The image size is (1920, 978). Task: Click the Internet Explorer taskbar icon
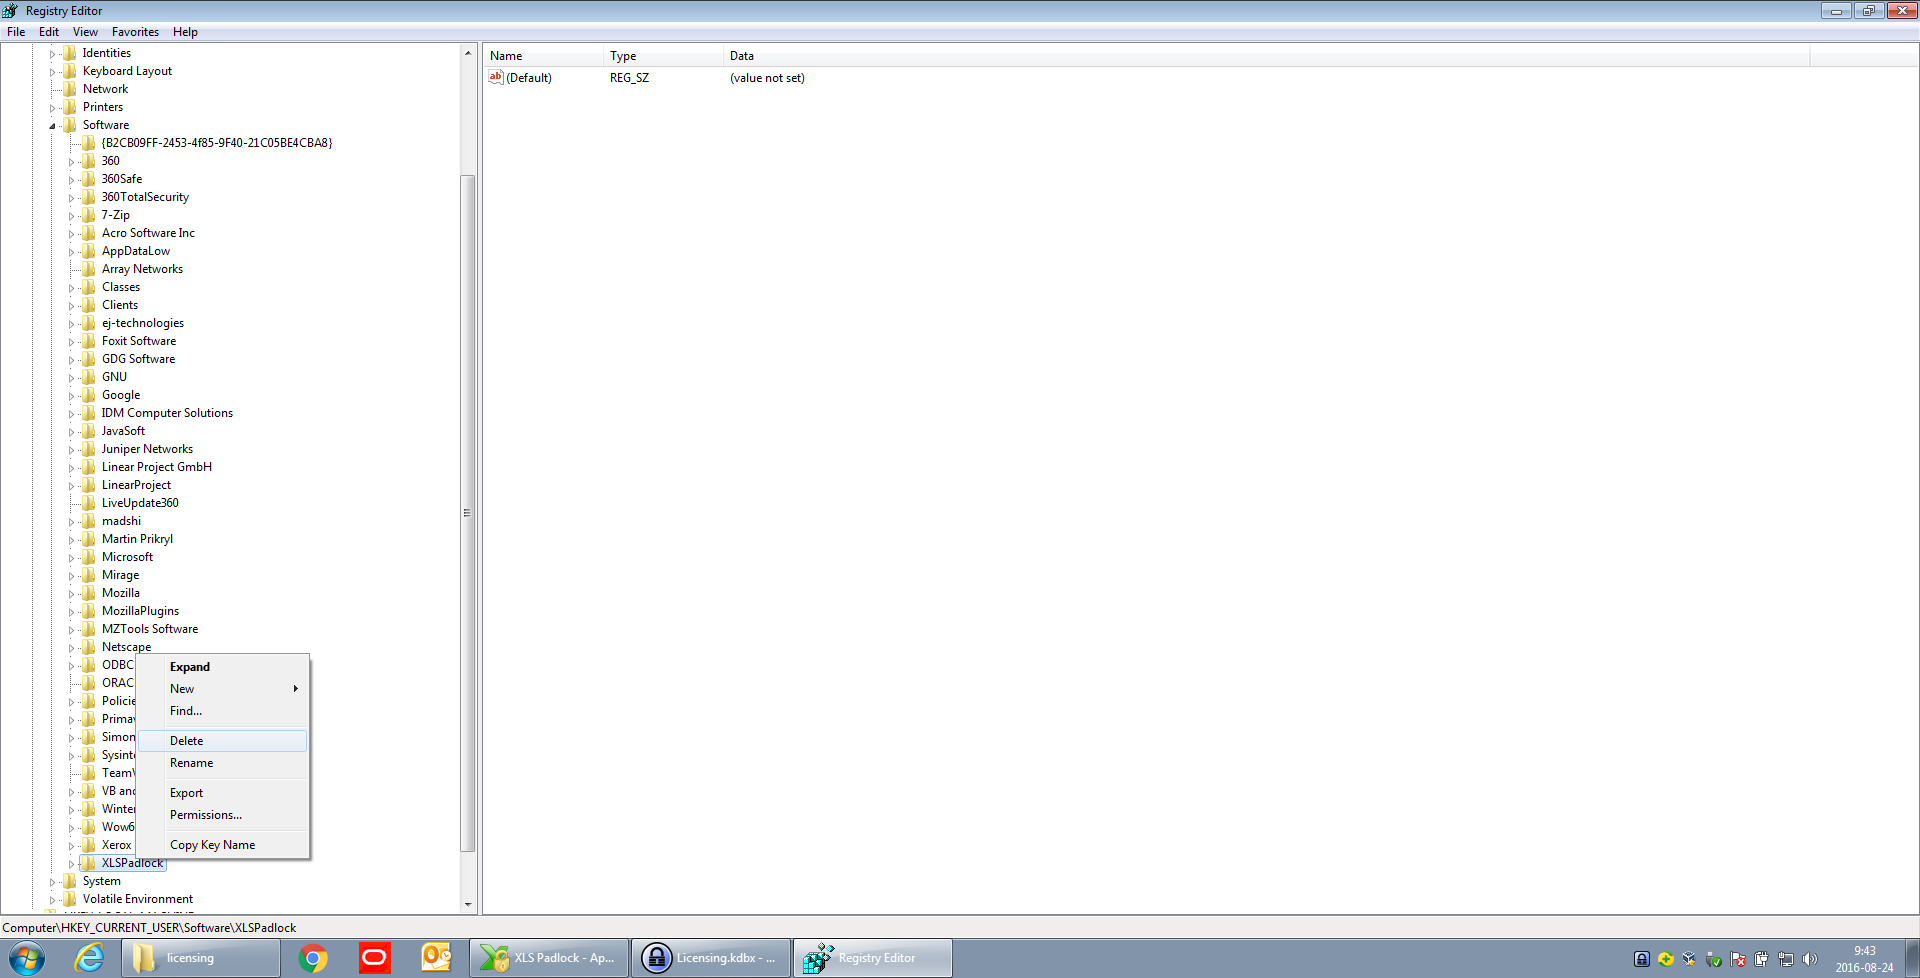pyautogui.click(x=89, y=958)
